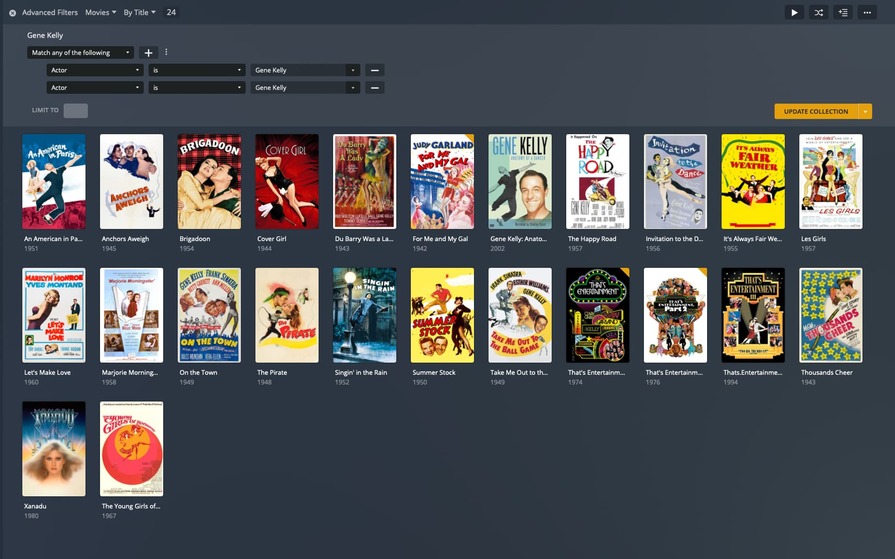
Task: Open the On the Town poster
Action: (209, 315)
